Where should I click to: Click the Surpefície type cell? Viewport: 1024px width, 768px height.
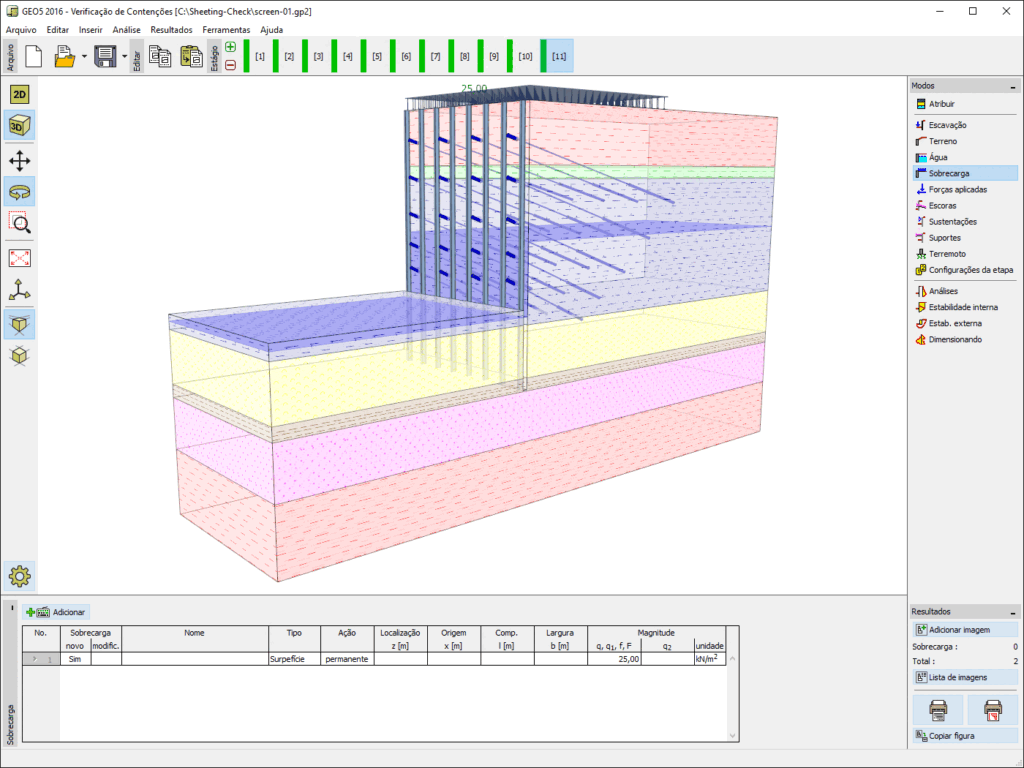295,660
